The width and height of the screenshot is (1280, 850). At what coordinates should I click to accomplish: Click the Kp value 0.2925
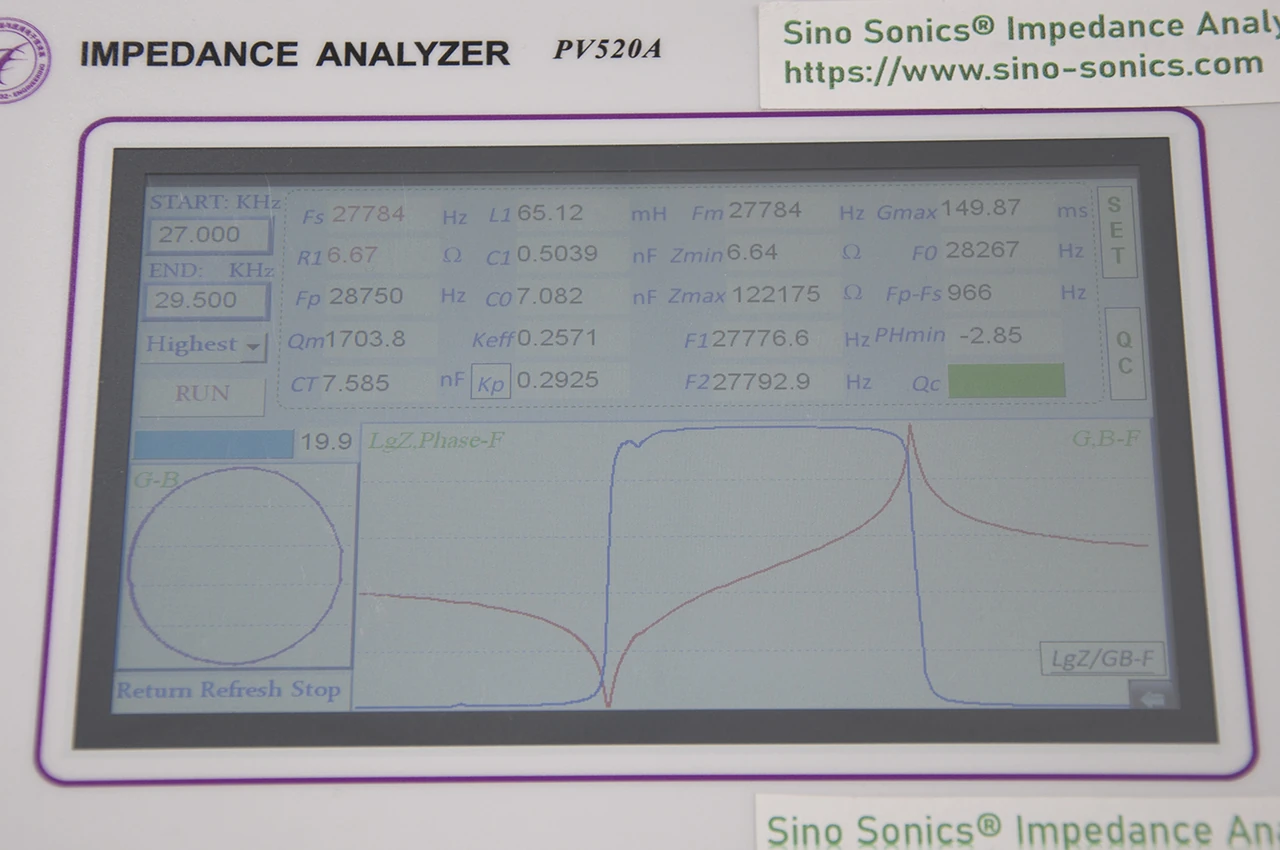coord(559,380)
